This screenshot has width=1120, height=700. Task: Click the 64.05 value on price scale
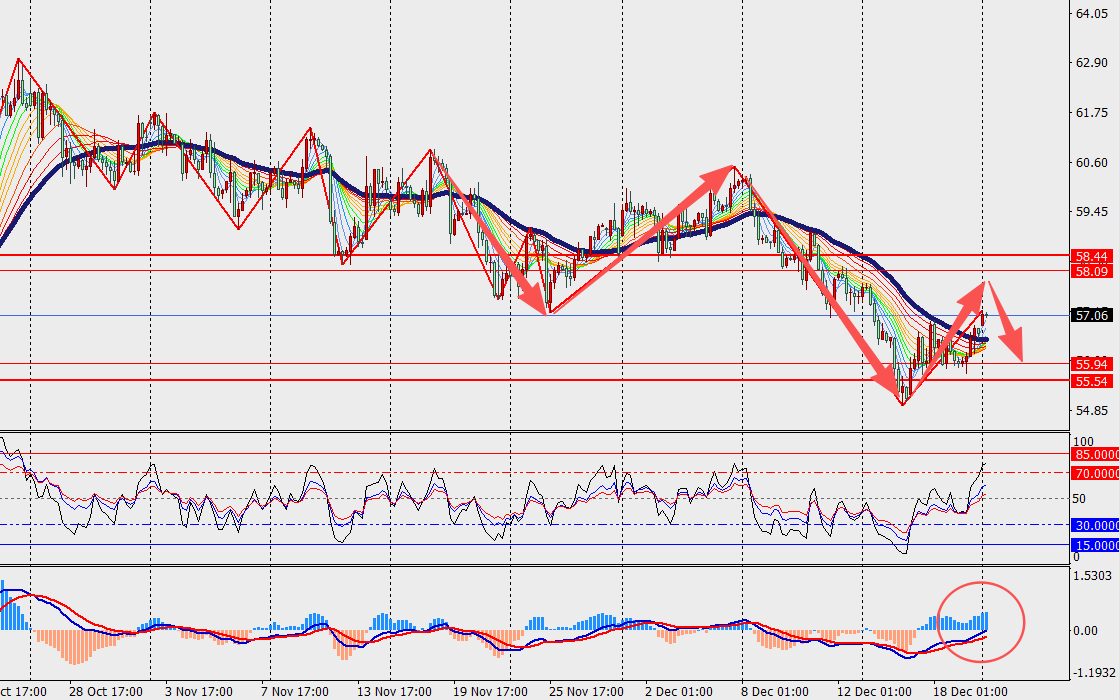1088,14
